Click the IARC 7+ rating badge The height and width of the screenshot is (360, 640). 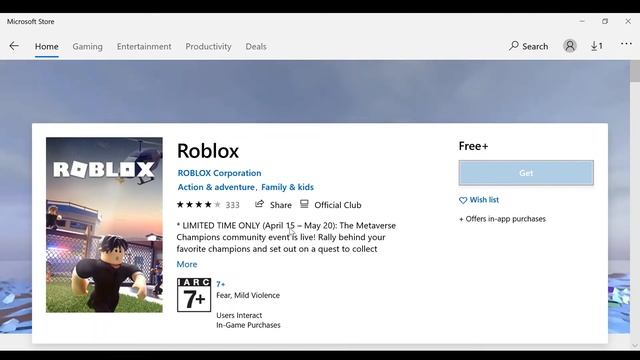tap(194, 295)
